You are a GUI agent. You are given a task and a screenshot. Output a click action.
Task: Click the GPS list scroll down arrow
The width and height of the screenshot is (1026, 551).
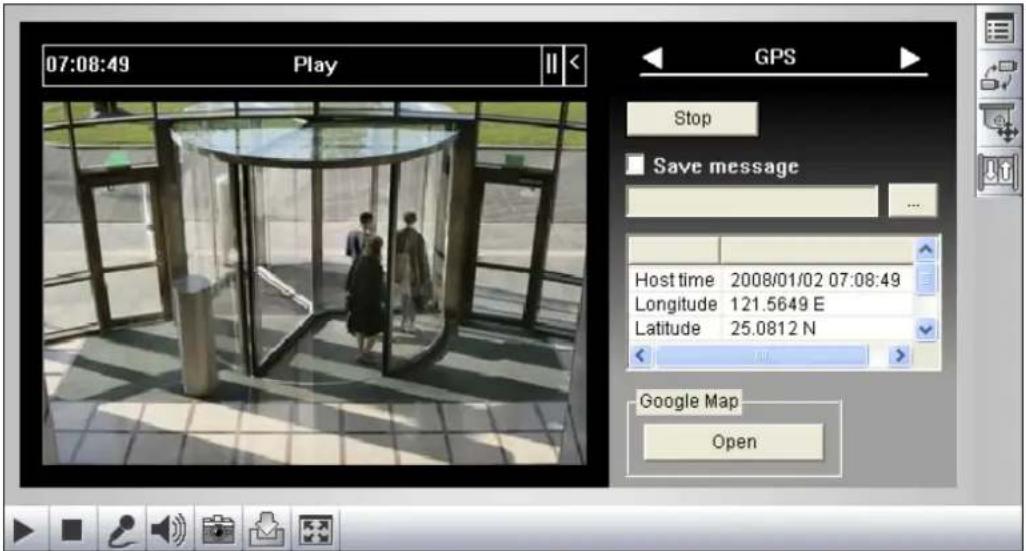925,330
